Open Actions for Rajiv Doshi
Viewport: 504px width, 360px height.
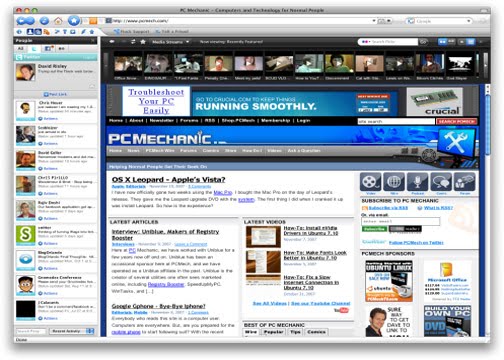[48, 219]
